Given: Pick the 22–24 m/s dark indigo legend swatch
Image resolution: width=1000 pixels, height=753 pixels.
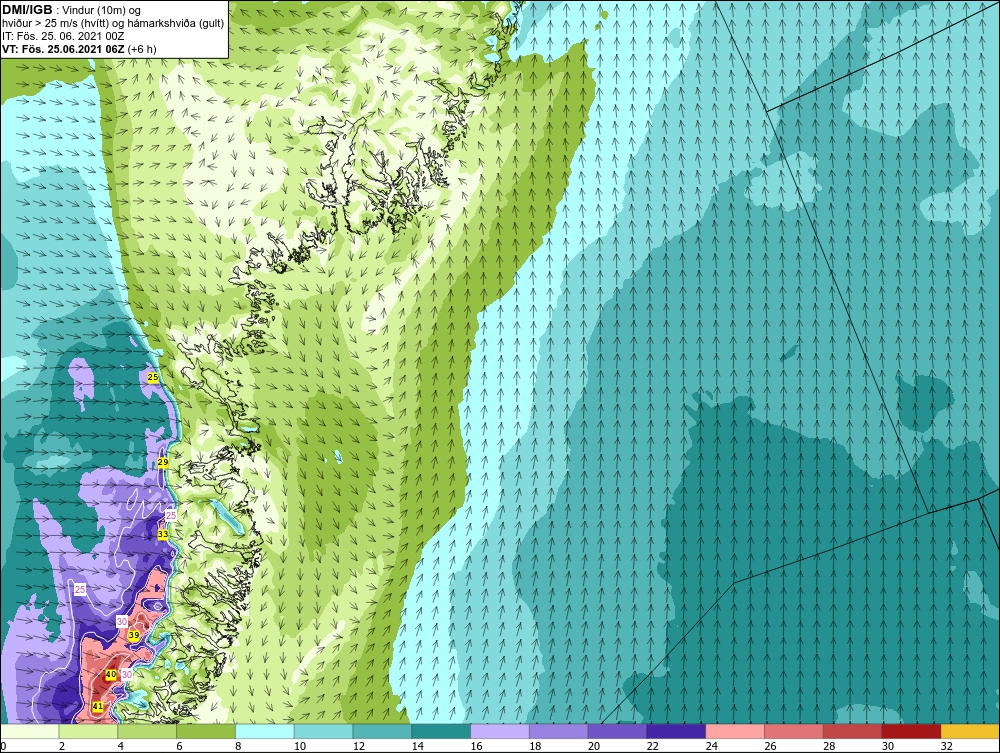Looking at the screenshot, I should click(x=676, y=731).
